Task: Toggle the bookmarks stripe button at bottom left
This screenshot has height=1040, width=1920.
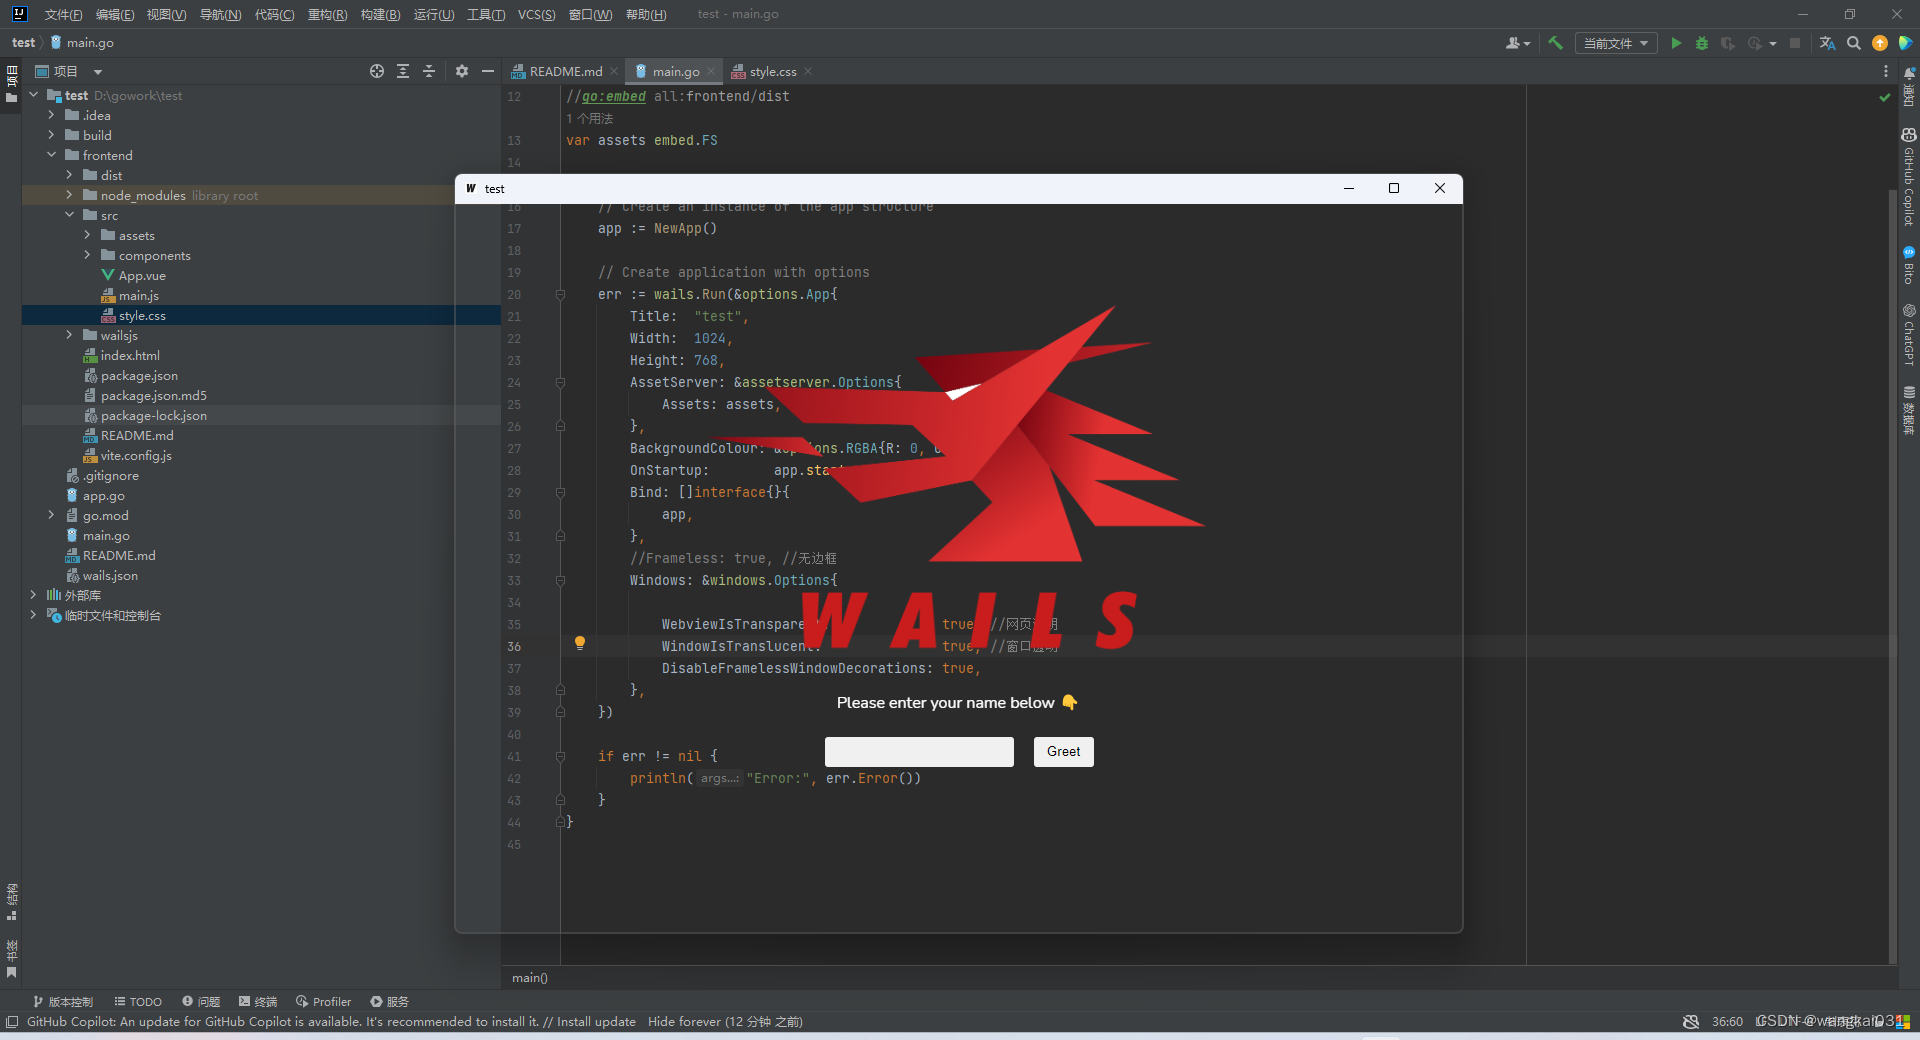Action: pyautogui.click(x=11, y=959)
